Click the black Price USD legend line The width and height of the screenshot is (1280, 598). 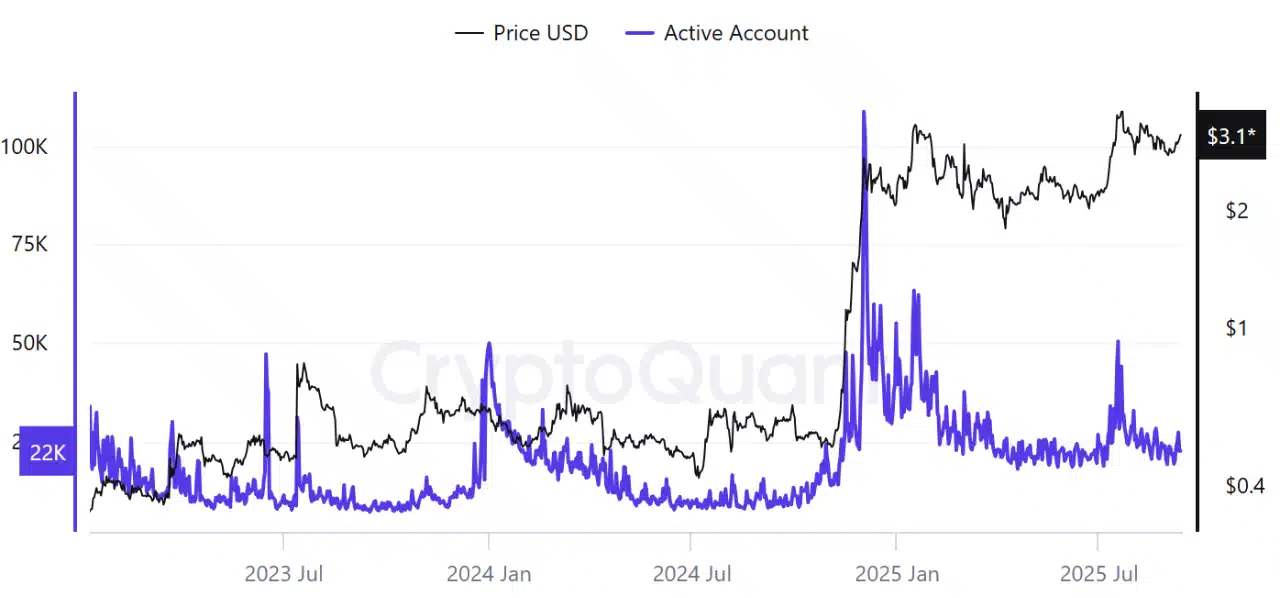click(469, 33)
